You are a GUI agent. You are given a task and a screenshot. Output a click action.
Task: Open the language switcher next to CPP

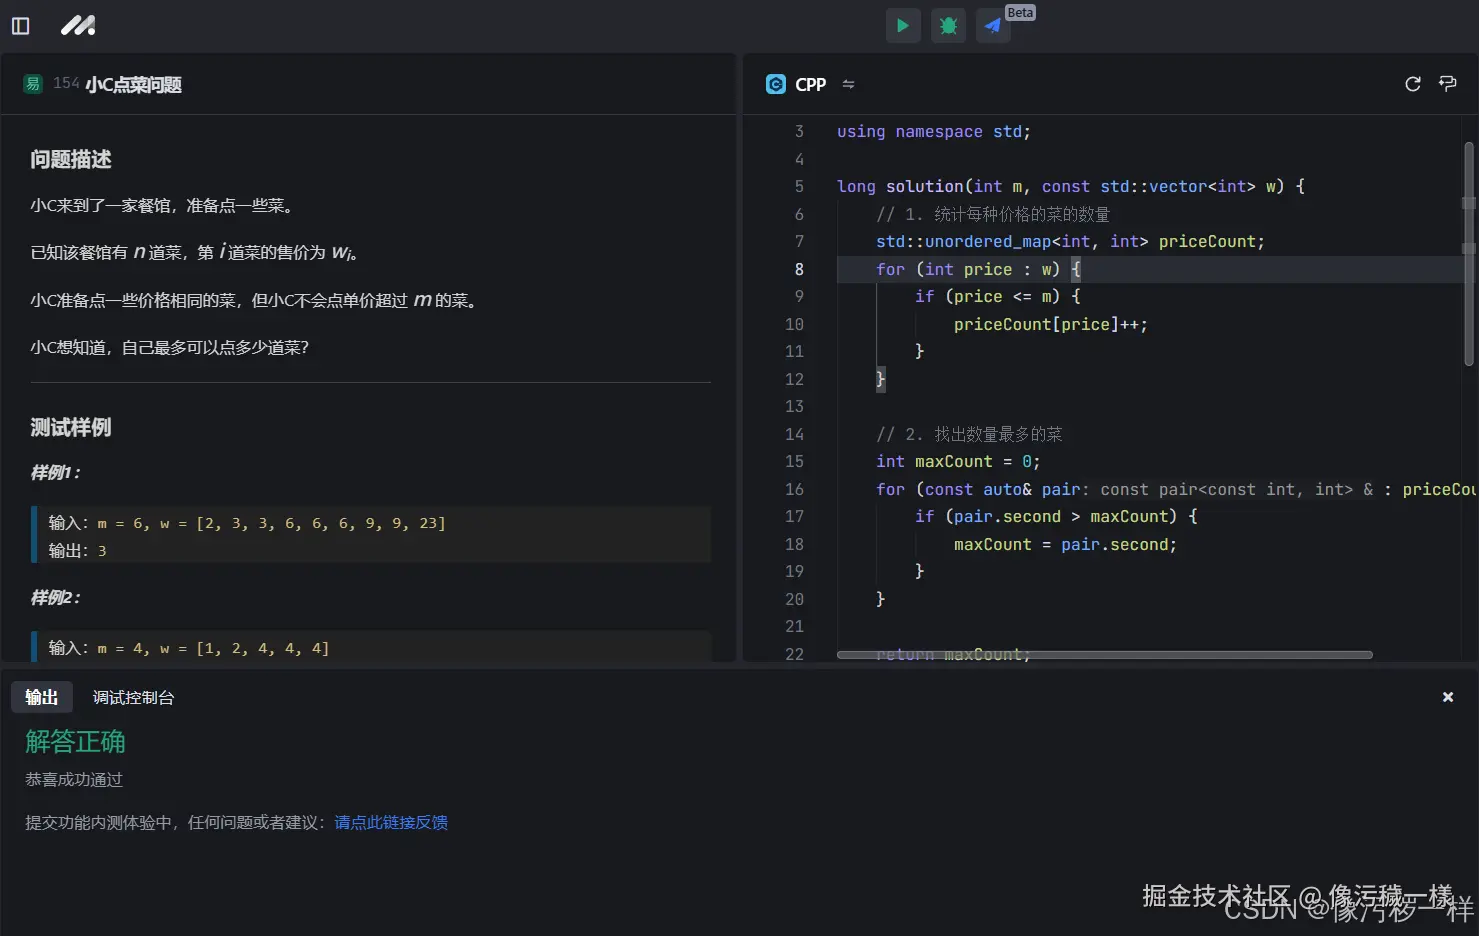(x=848, y=84)
